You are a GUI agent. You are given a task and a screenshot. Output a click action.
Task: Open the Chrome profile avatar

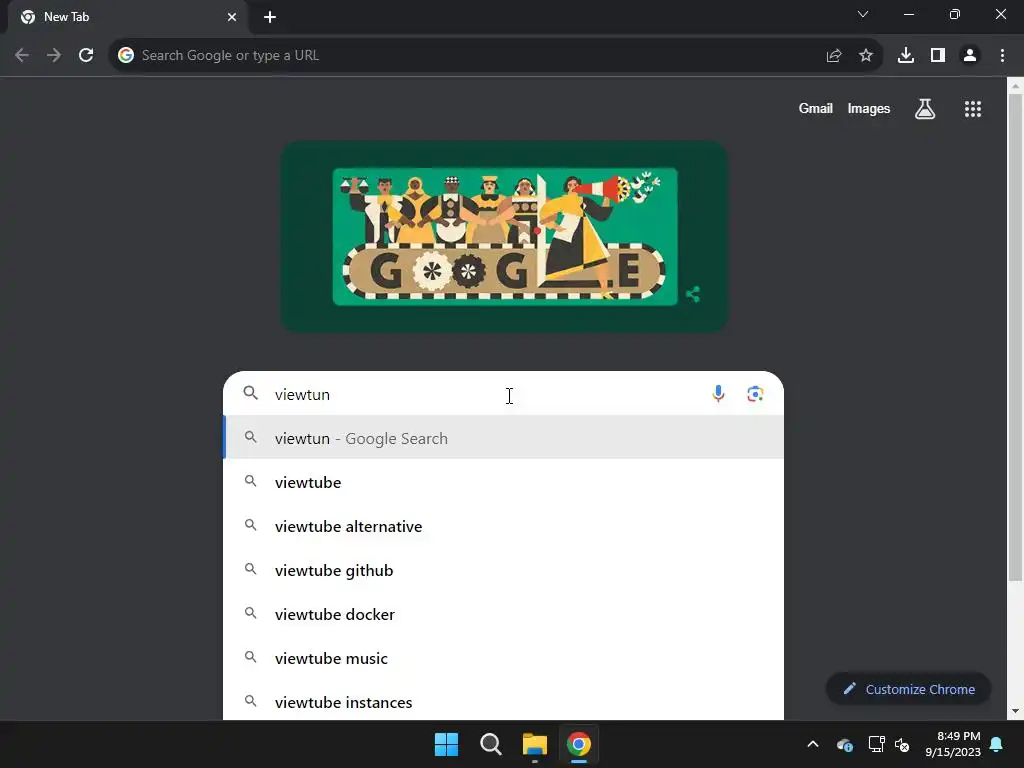tap(970, 56)
